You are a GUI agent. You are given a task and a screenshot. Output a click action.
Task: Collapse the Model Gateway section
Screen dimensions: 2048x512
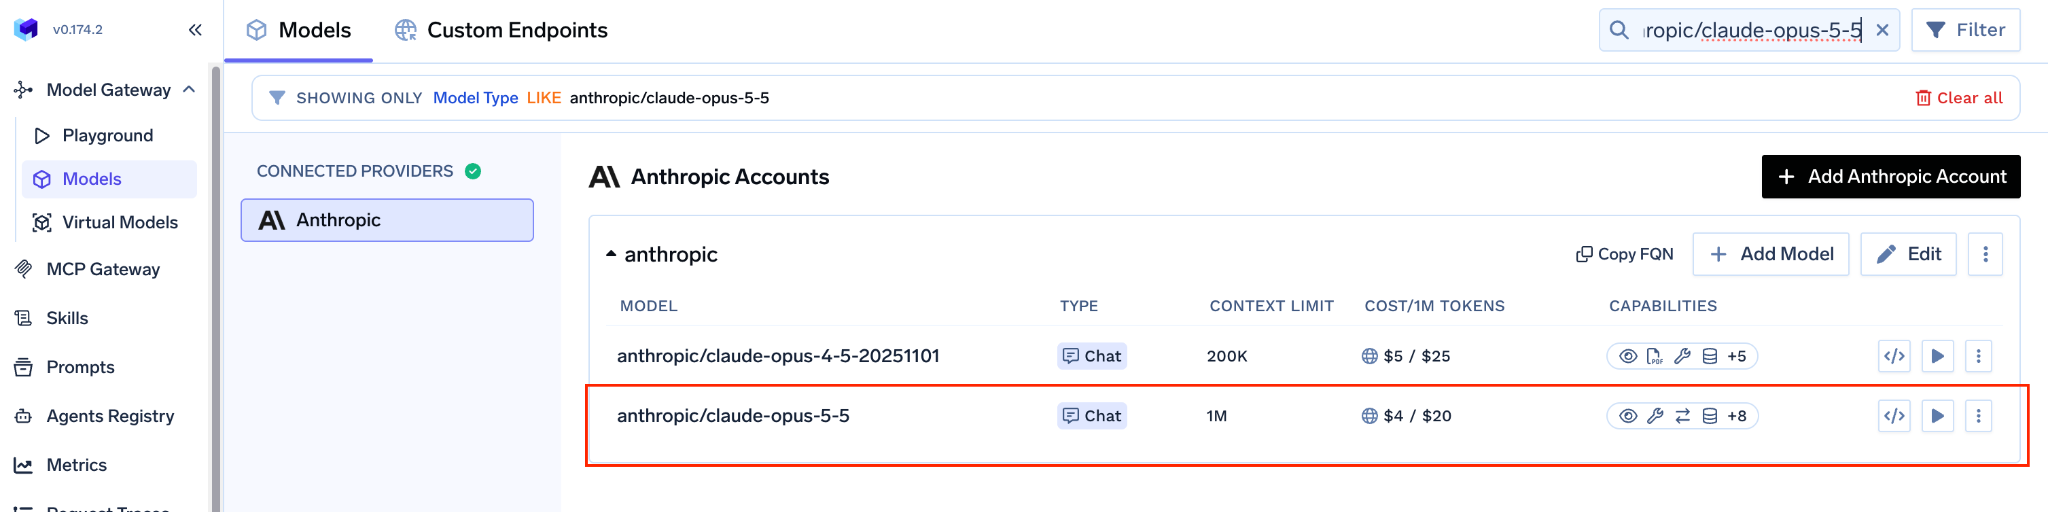click(189, 90)
